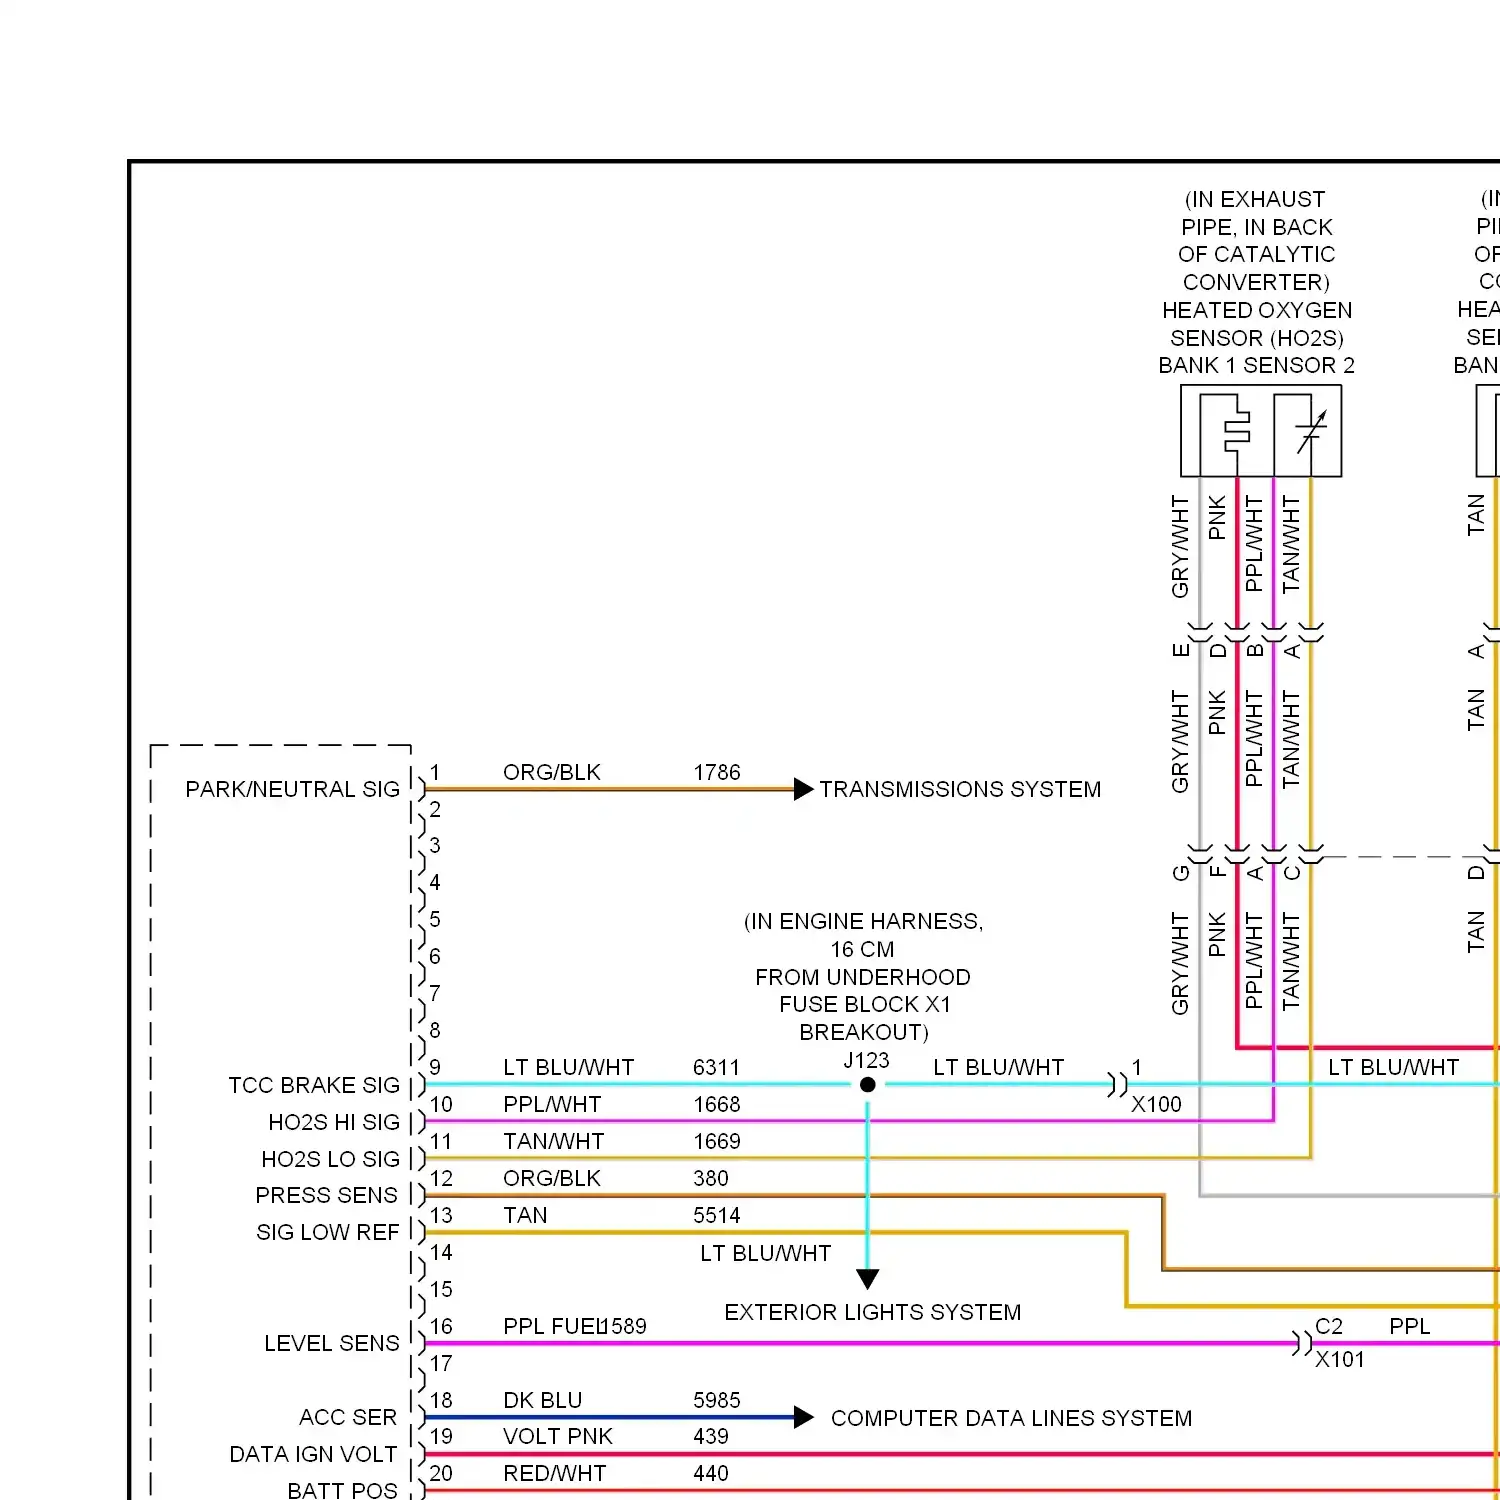1500x1500 pixels.
Task: Click the DK BLU wire color label
Action: pos(543,1401)
